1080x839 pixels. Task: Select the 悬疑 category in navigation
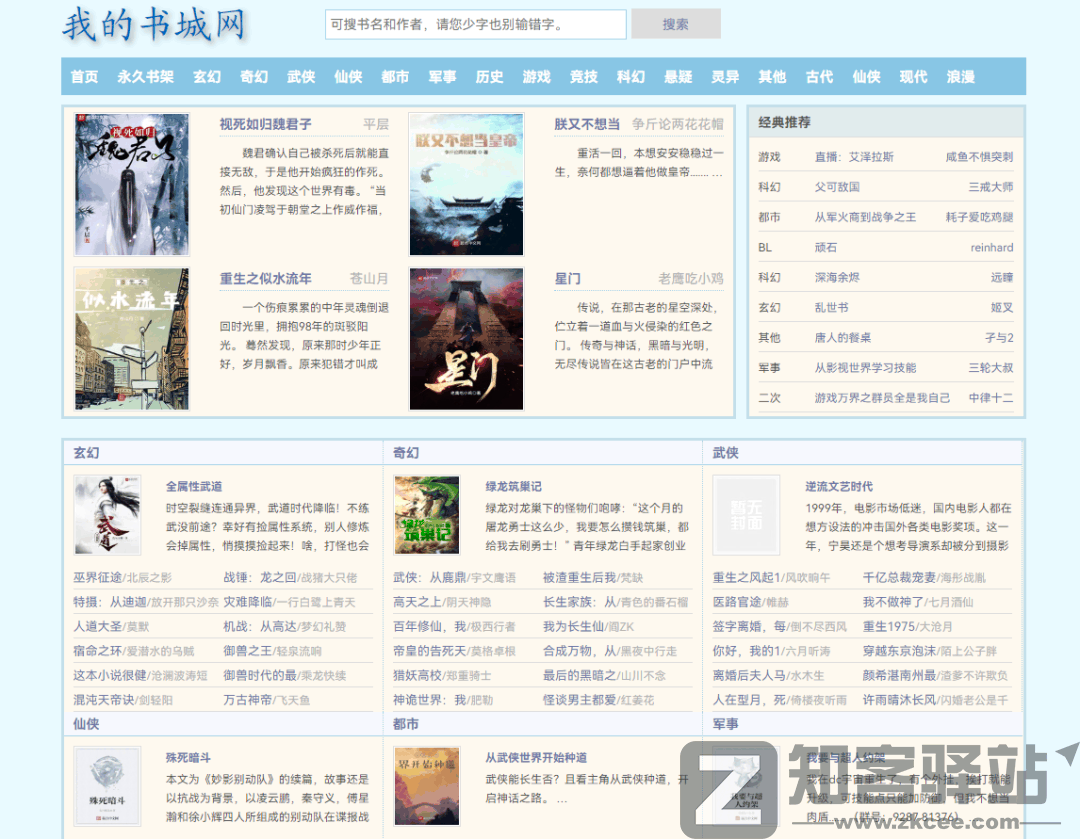[678, 77]
